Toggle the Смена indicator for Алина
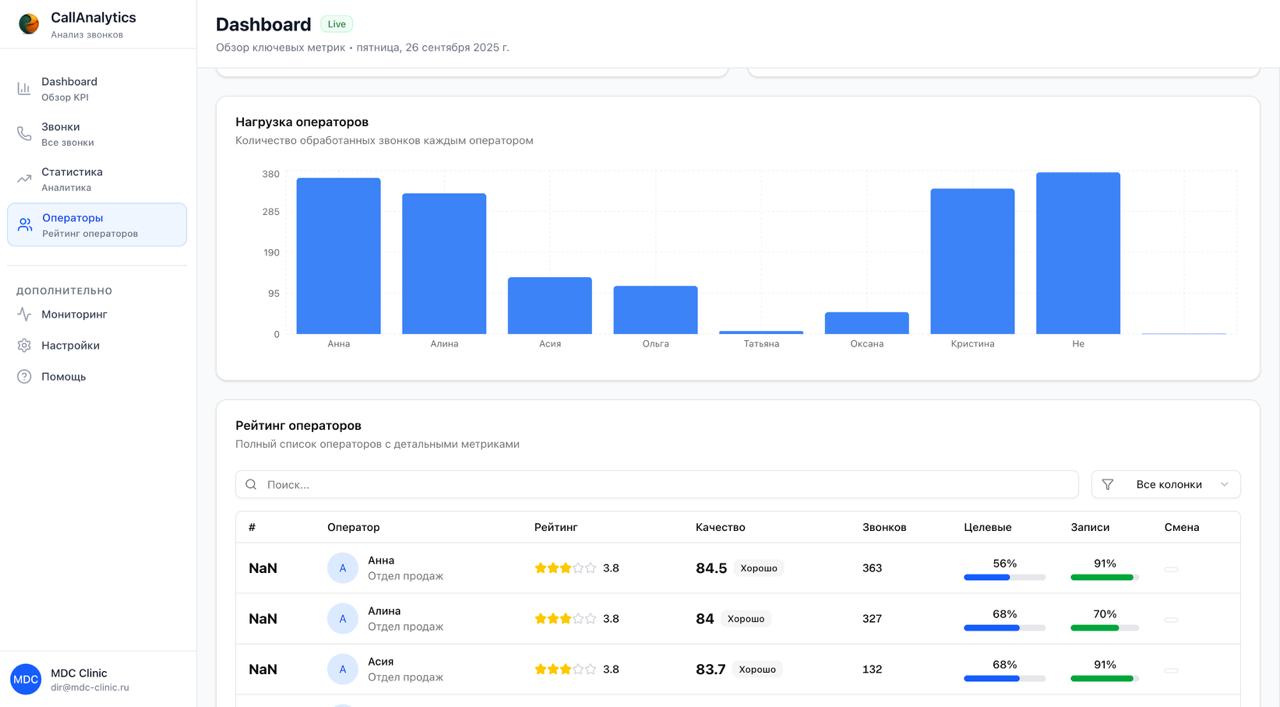Image resolution: width=1280 pixels, height=707 pixels. pos(1171,619)
